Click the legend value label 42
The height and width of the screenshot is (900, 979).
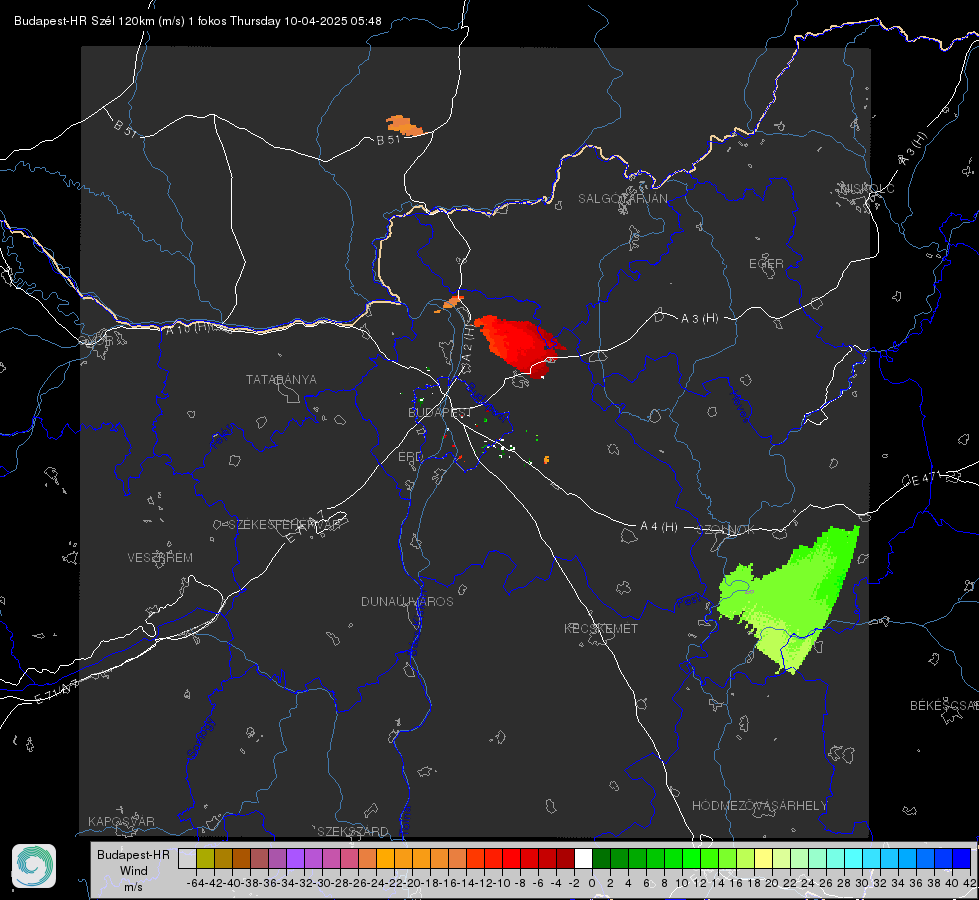tap(970, 883)
